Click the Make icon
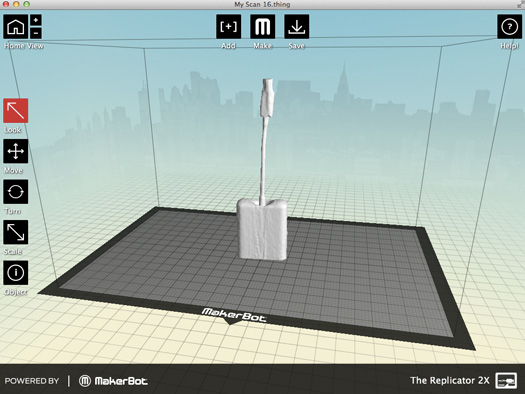This screenshot has width=525, height=394. (x=262, y=26)
